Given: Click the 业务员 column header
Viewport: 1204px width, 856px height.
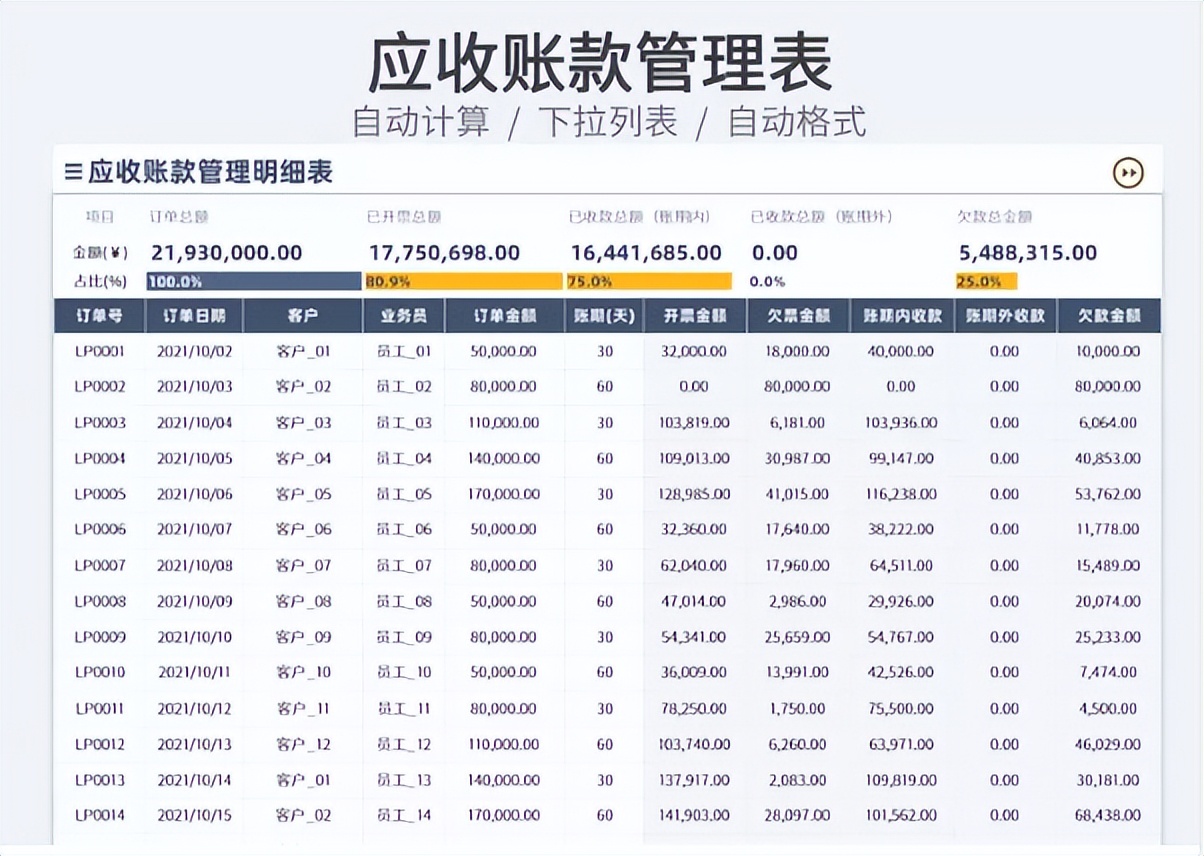Looking at the screenshot, I should point(406,314).
